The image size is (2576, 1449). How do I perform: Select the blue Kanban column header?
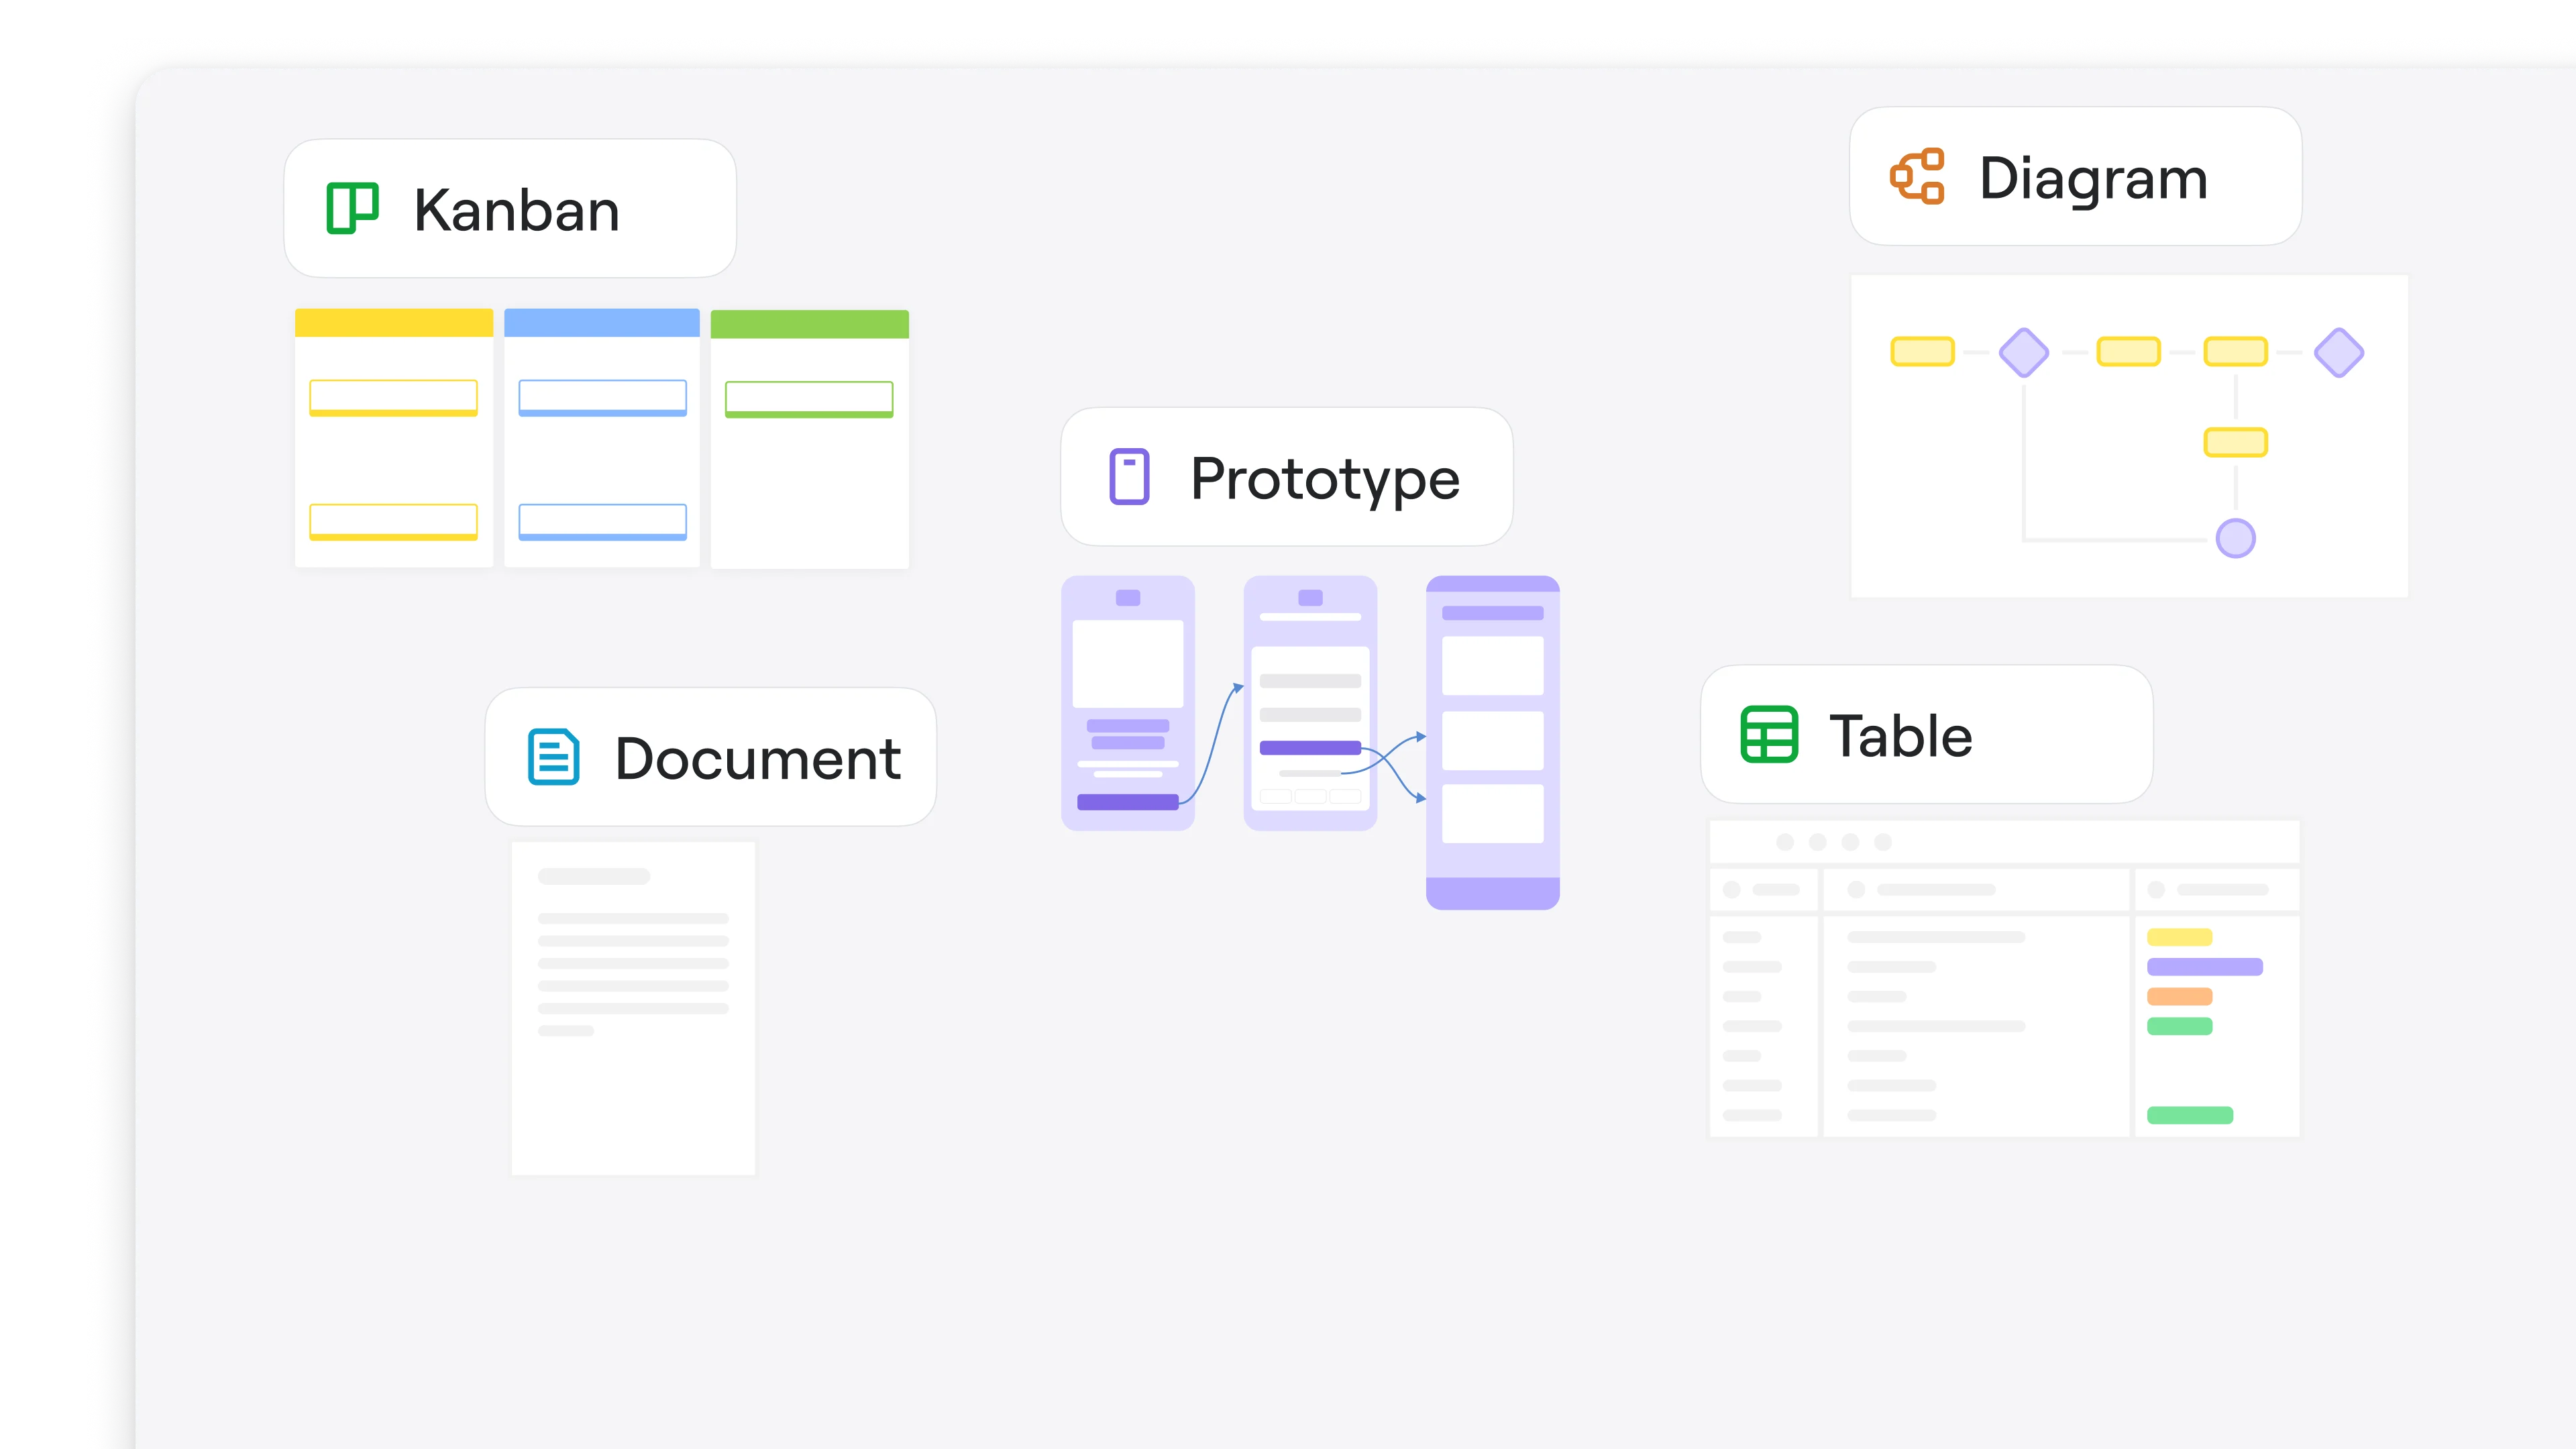601,322
